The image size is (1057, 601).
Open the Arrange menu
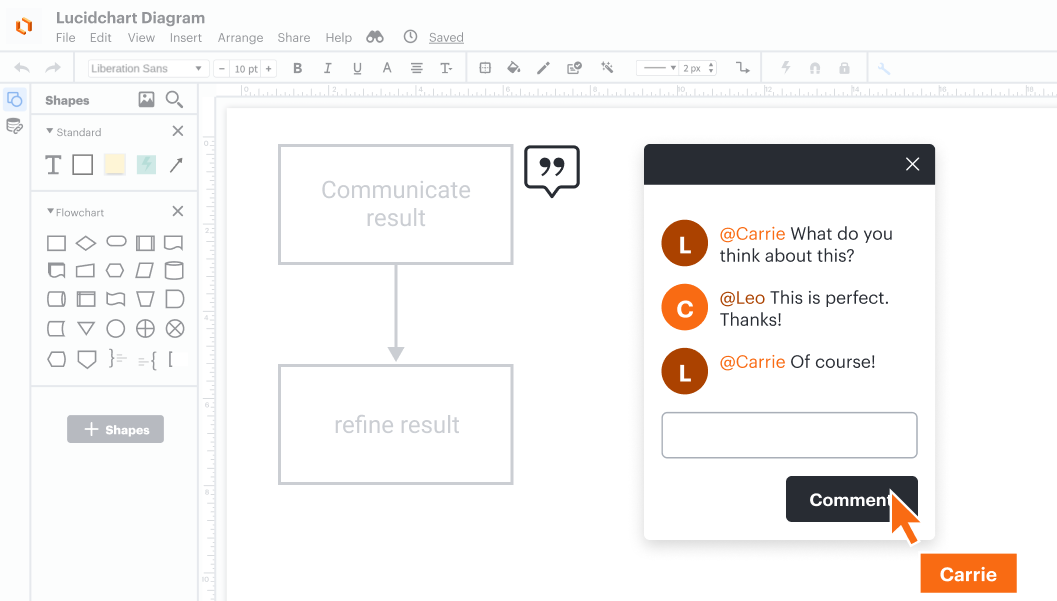click(x=240, y=38)
